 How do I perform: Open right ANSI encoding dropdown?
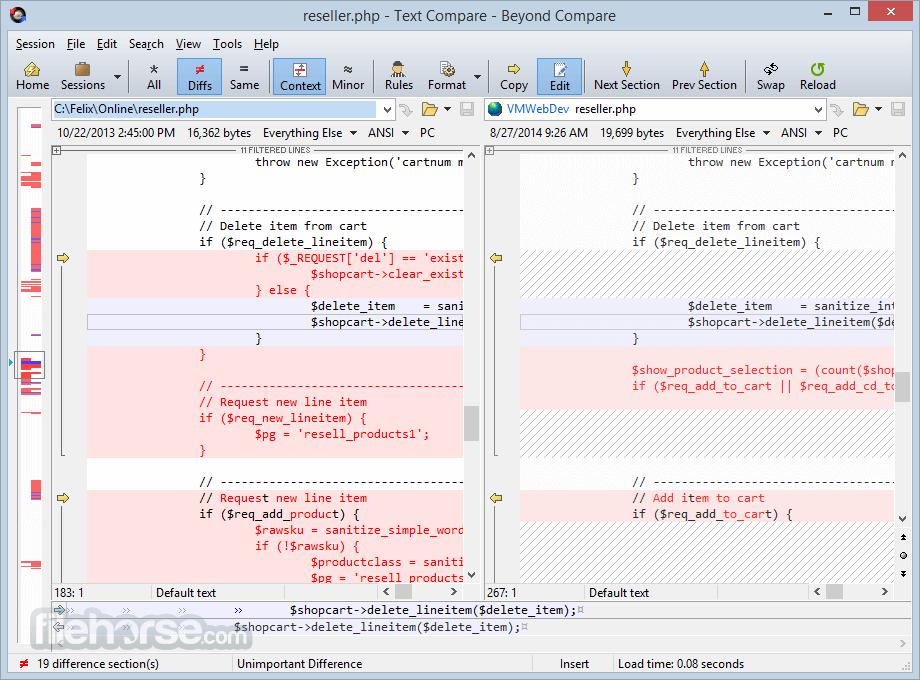pyautogui.click(x=801, y=133)
